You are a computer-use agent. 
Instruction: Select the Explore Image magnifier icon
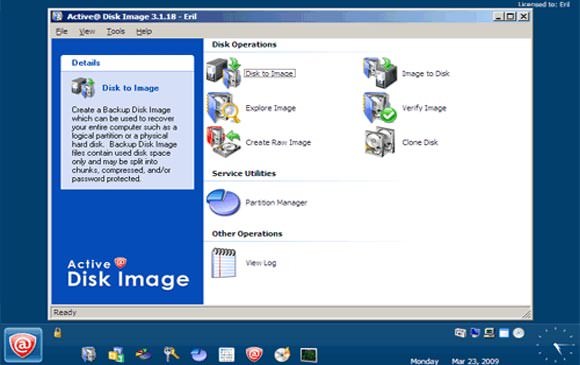223,108
